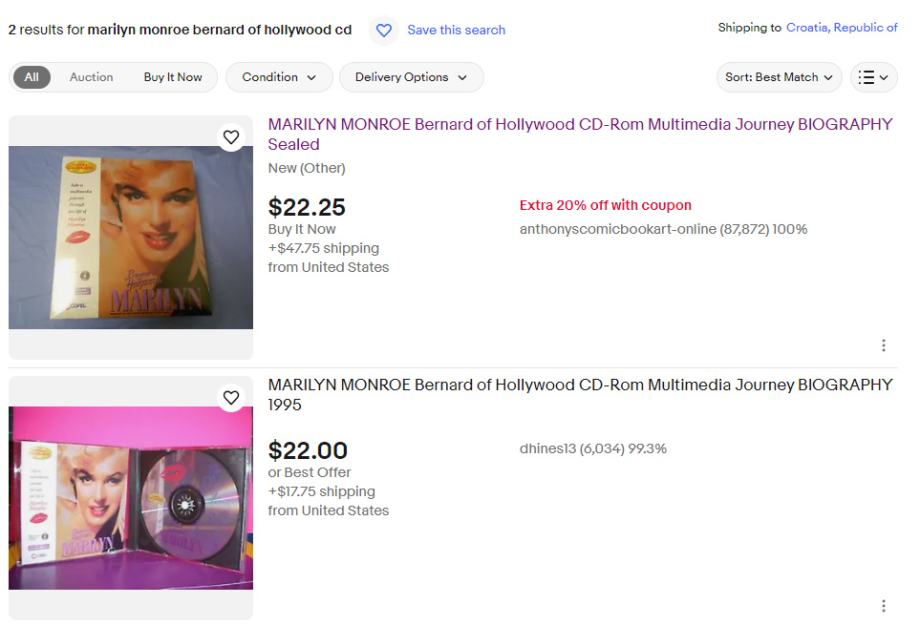Open more options for the 1995 listing
920x625 pixels.
tap(883, 606)
